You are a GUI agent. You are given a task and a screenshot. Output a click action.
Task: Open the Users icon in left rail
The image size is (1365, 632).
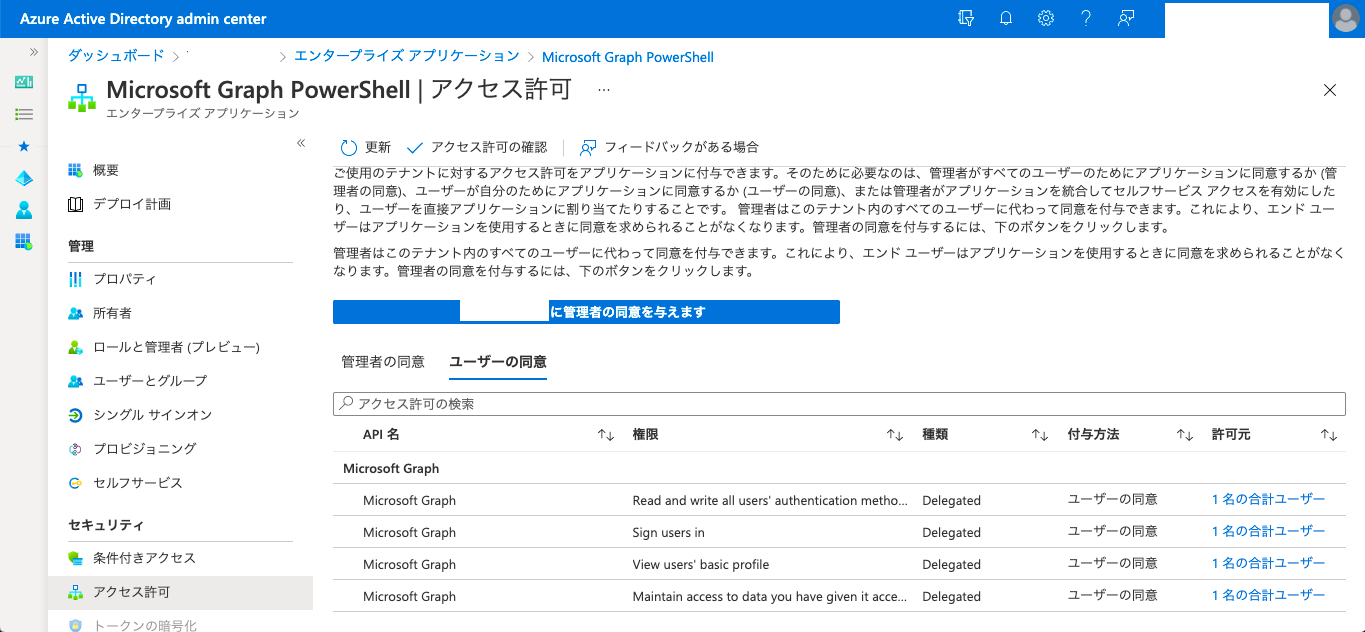click(24, 210)
